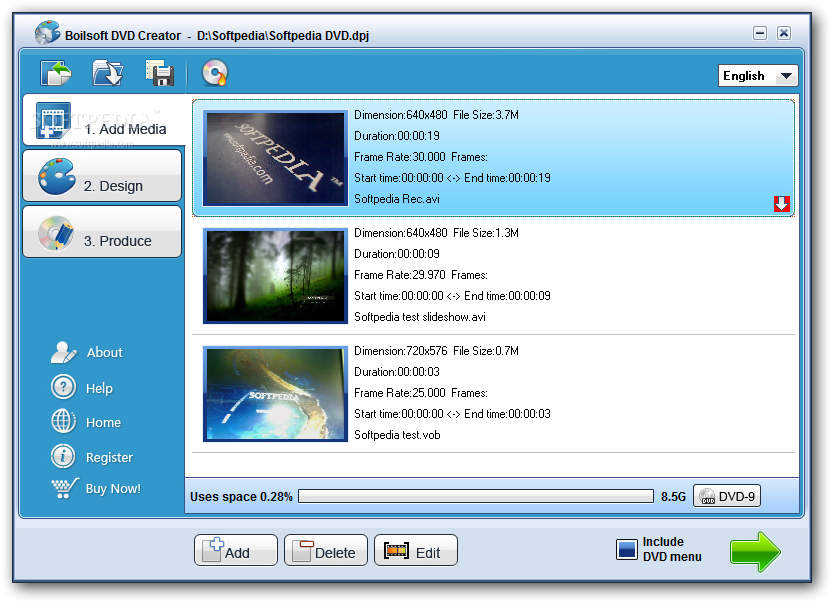Toggle the Include DVD menu checkbox

coord(627,549)
